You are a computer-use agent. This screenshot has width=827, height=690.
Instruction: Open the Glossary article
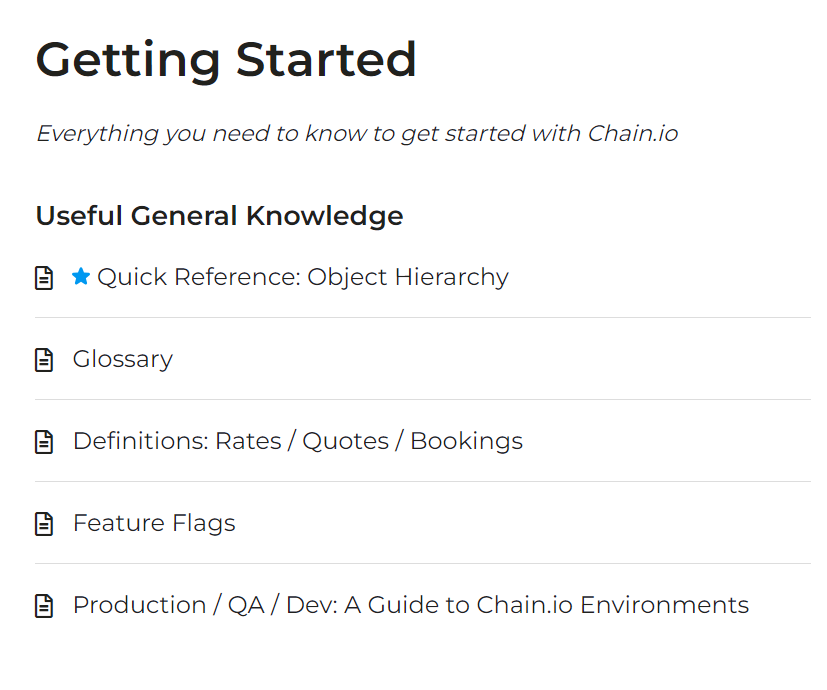tap(122, 359)
